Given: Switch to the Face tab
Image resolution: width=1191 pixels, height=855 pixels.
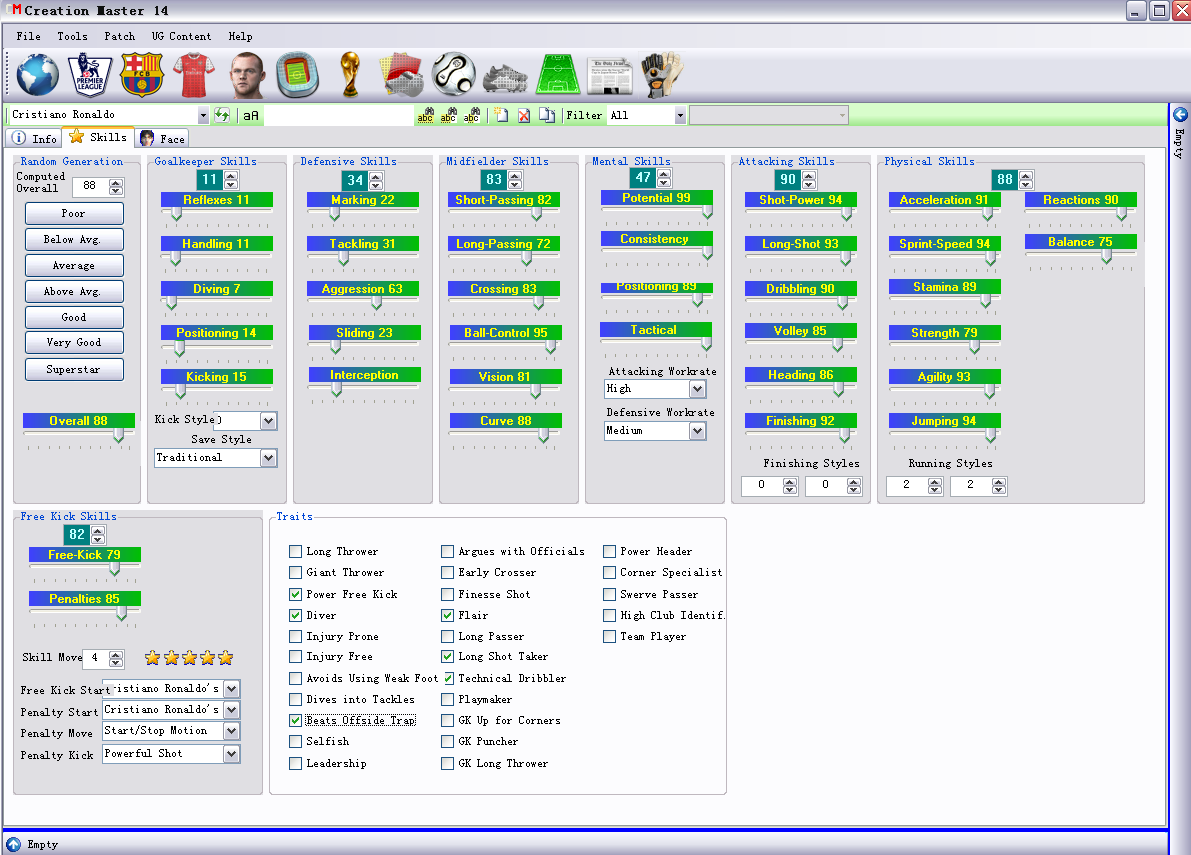Looking at the screenshot, I should (163, 138).
